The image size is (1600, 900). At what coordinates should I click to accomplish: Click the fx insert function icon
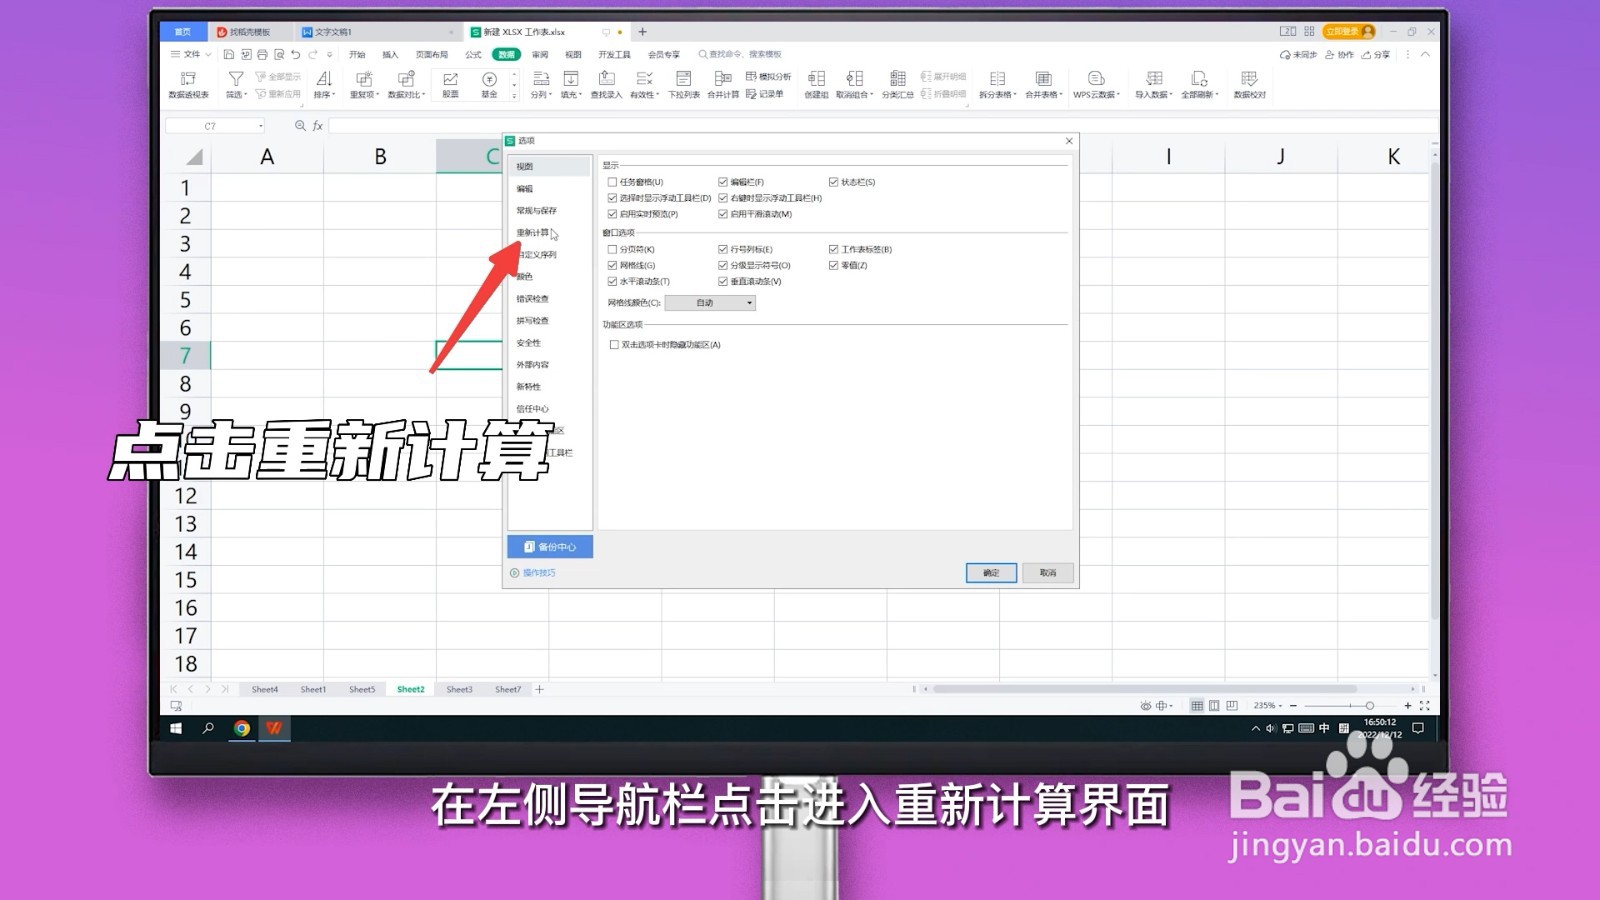(x=318, y=125)
